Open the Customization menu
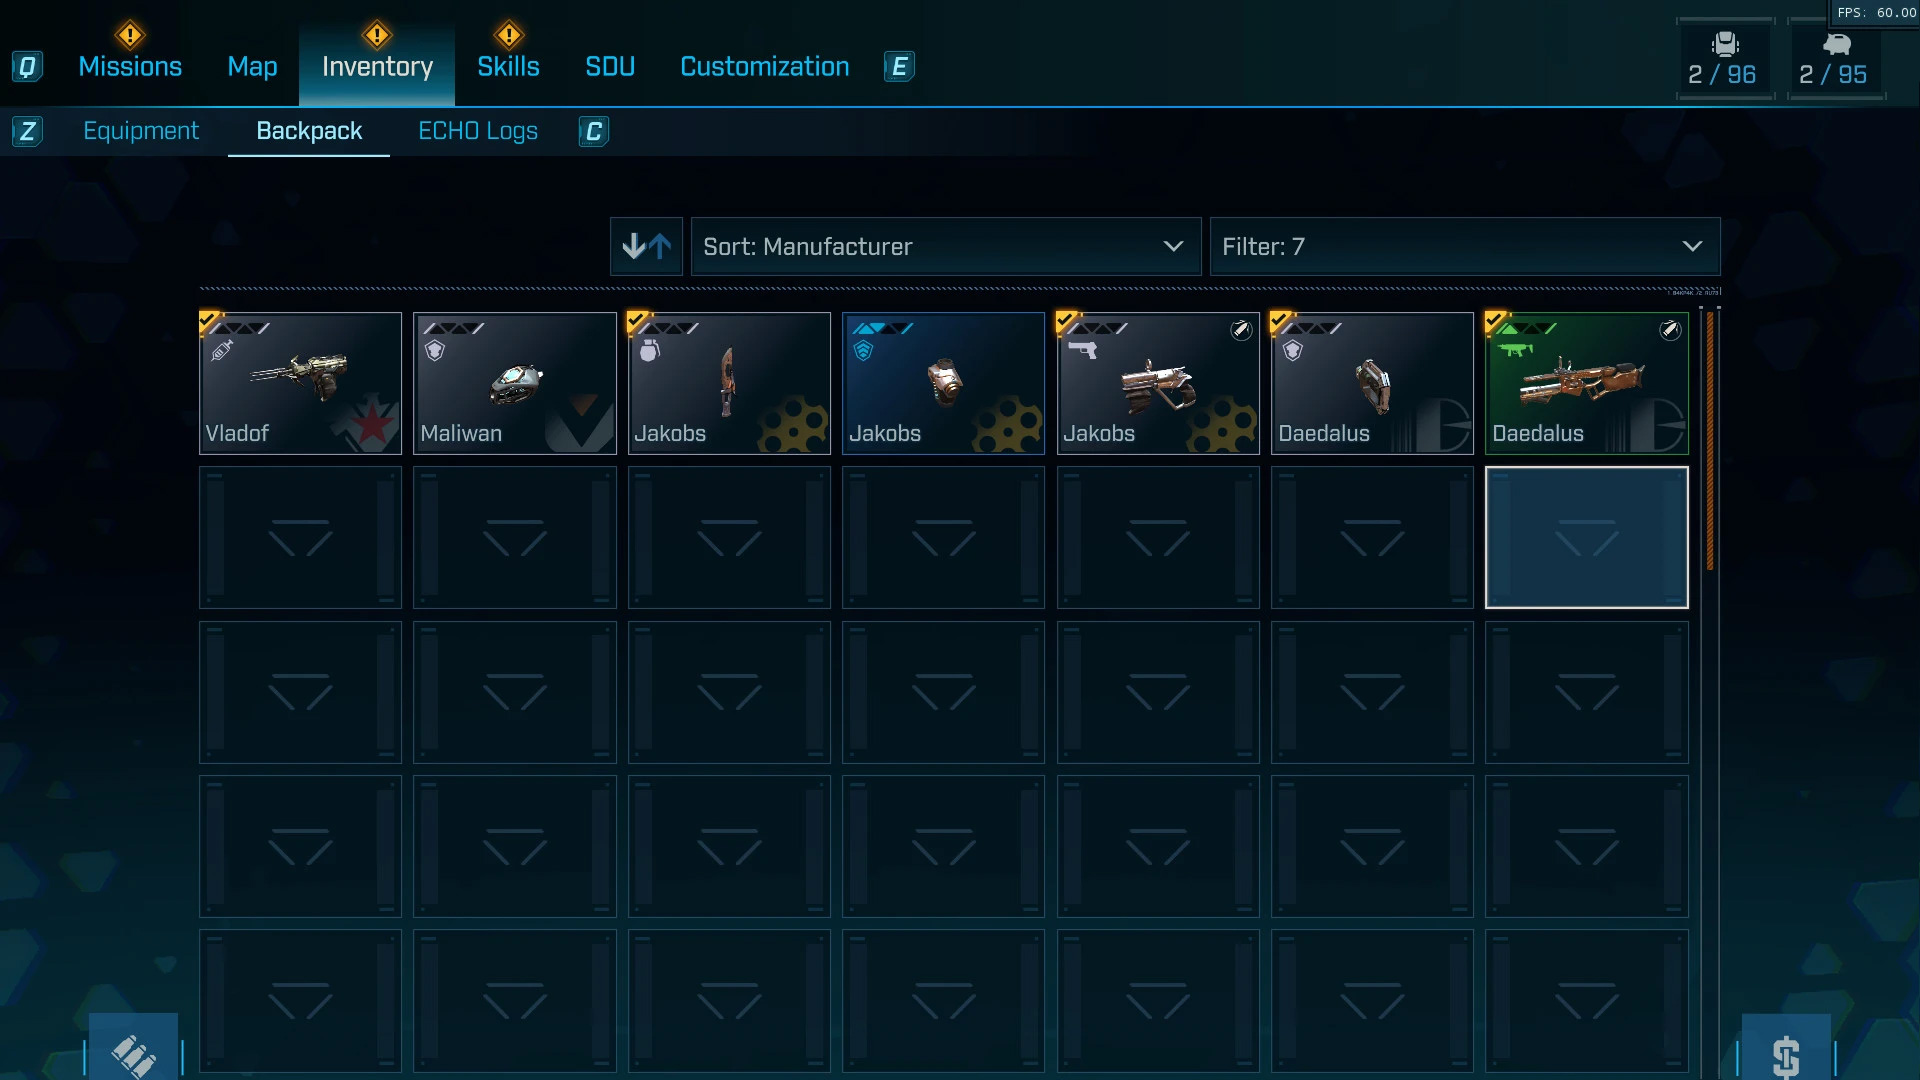The width and height of the screenshot is (1920, 1080). (765, 67)
